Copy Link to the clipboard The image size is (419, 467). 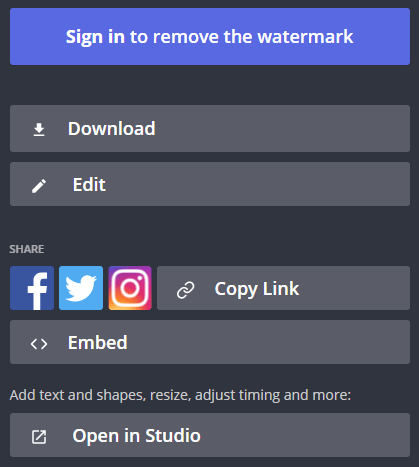pyautogui.click(x=283, y=288)
